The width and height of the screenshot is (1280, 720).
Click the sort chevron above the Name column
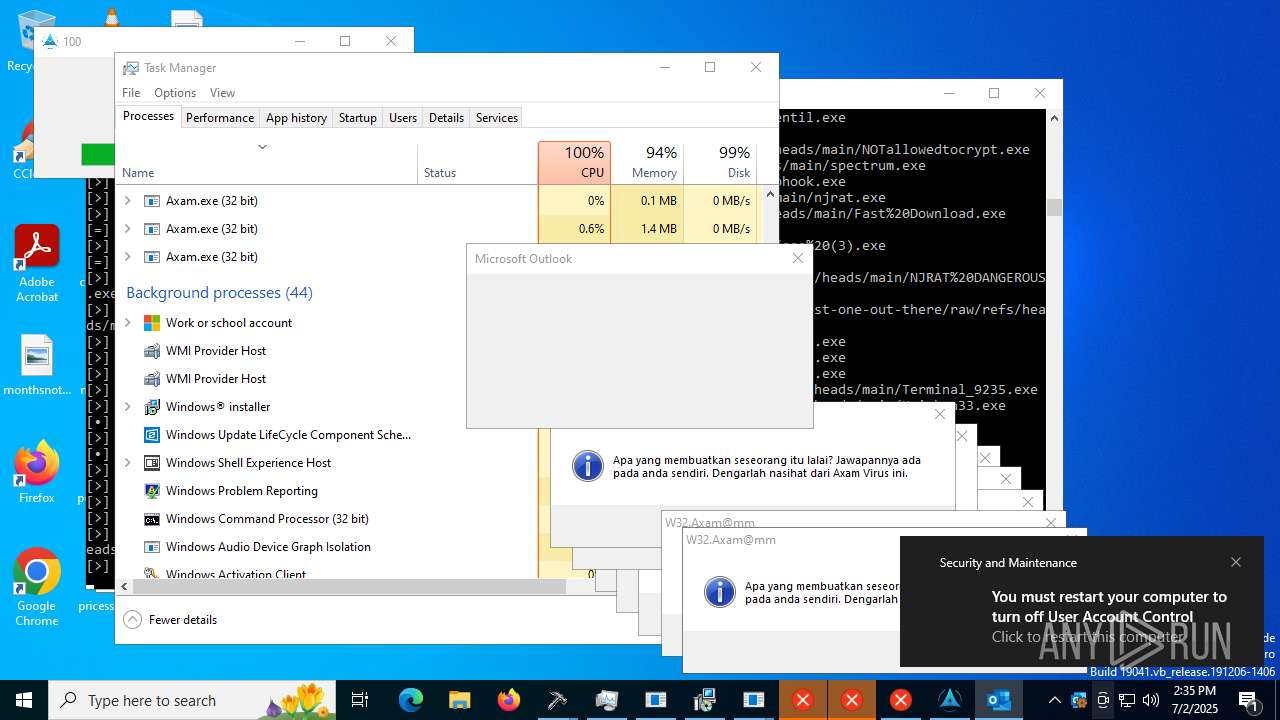(x=262, y=147)
